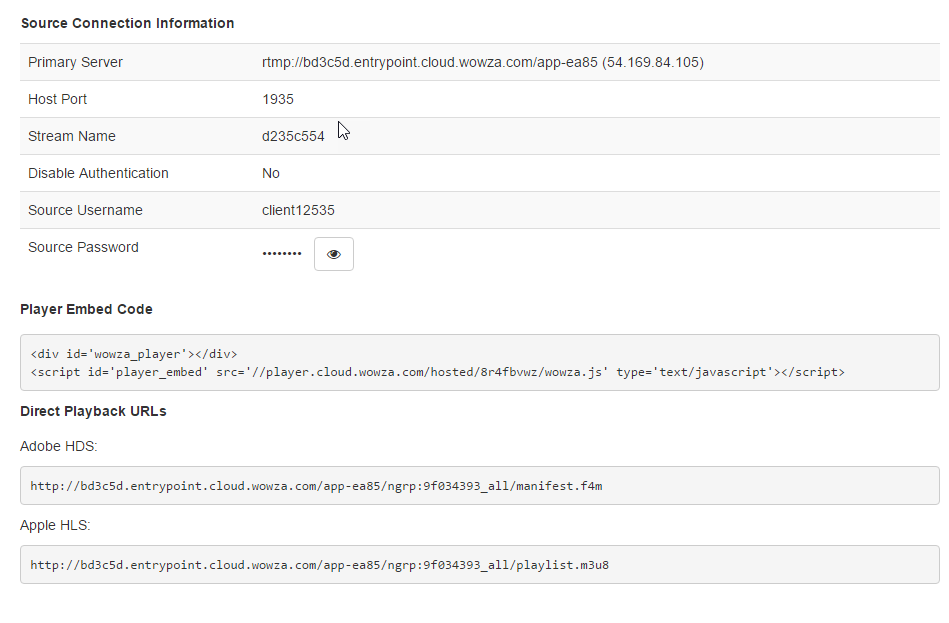Click the Apple HLS label

pyautogui.click(x=55, y=525)
